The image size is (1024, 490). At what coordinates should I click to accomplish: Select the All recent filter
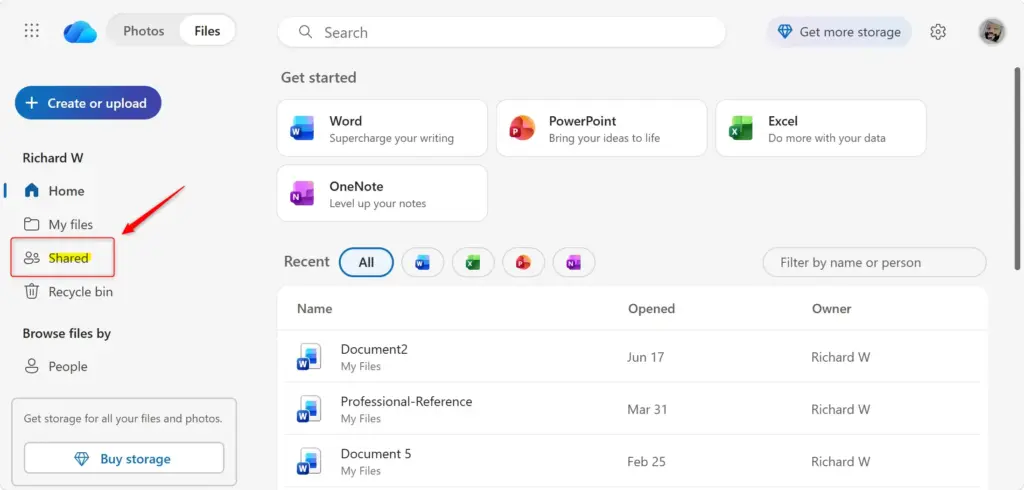tap(366, 262)
